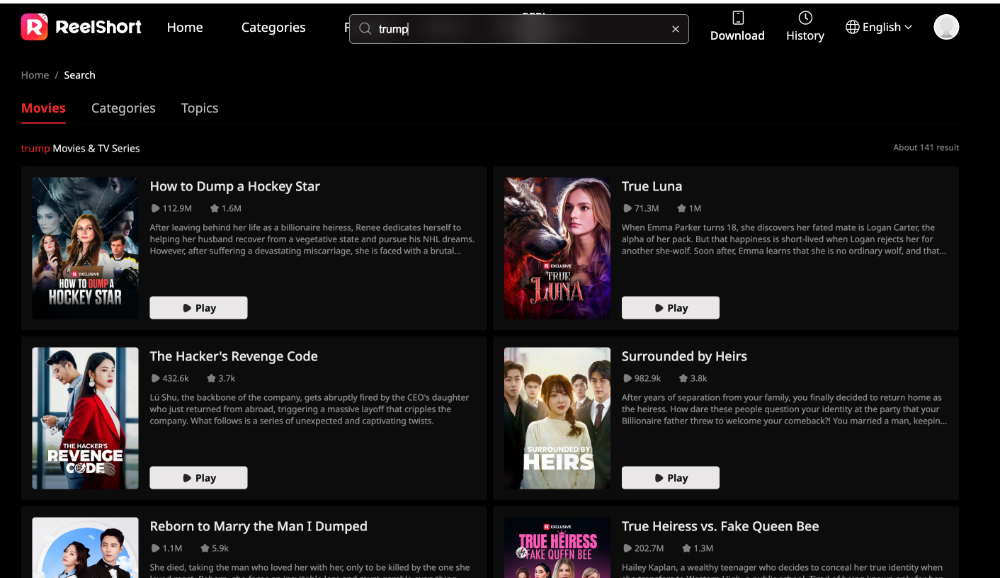This screenshot has width=1000, height=578.
Task: Open the Surrounded by Heirs poster
Action: [x=557, y=418]
